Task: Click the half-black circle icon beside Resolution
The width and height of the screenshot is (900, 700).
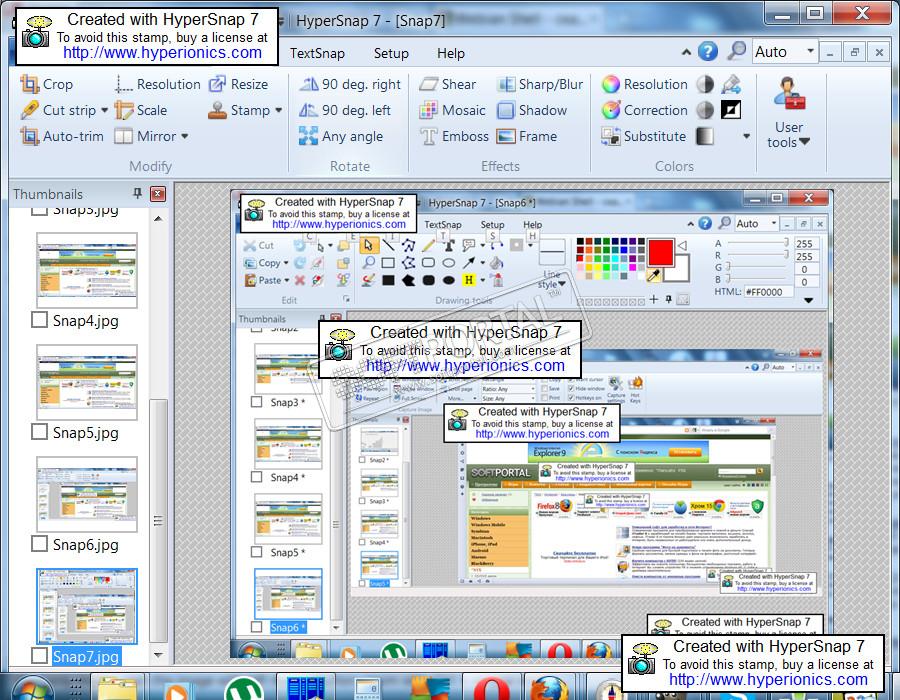Action: click(x=705, y=84)
